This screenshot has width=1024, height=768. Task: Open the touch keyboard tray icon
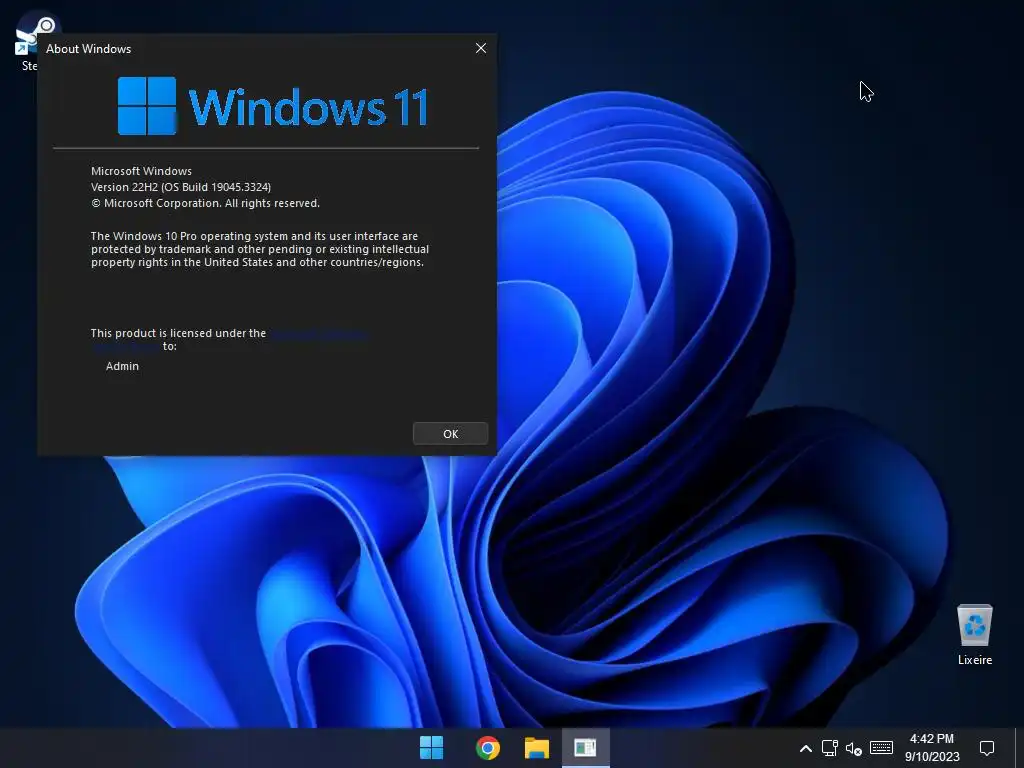coord(881,748)
